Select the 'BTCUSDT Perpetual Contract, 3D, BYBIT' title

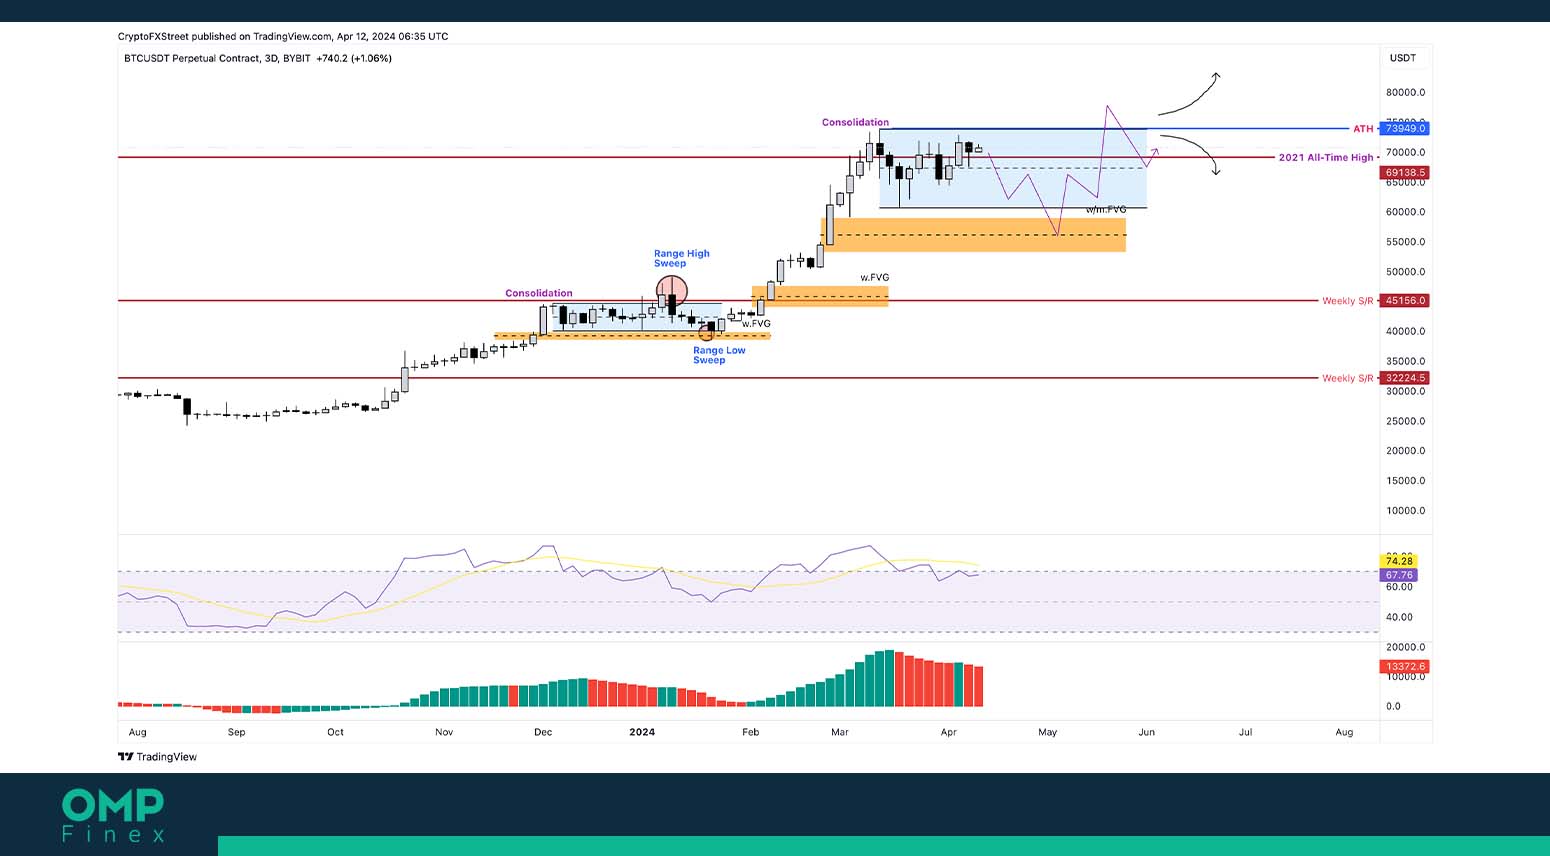click(x=217, y=58)
